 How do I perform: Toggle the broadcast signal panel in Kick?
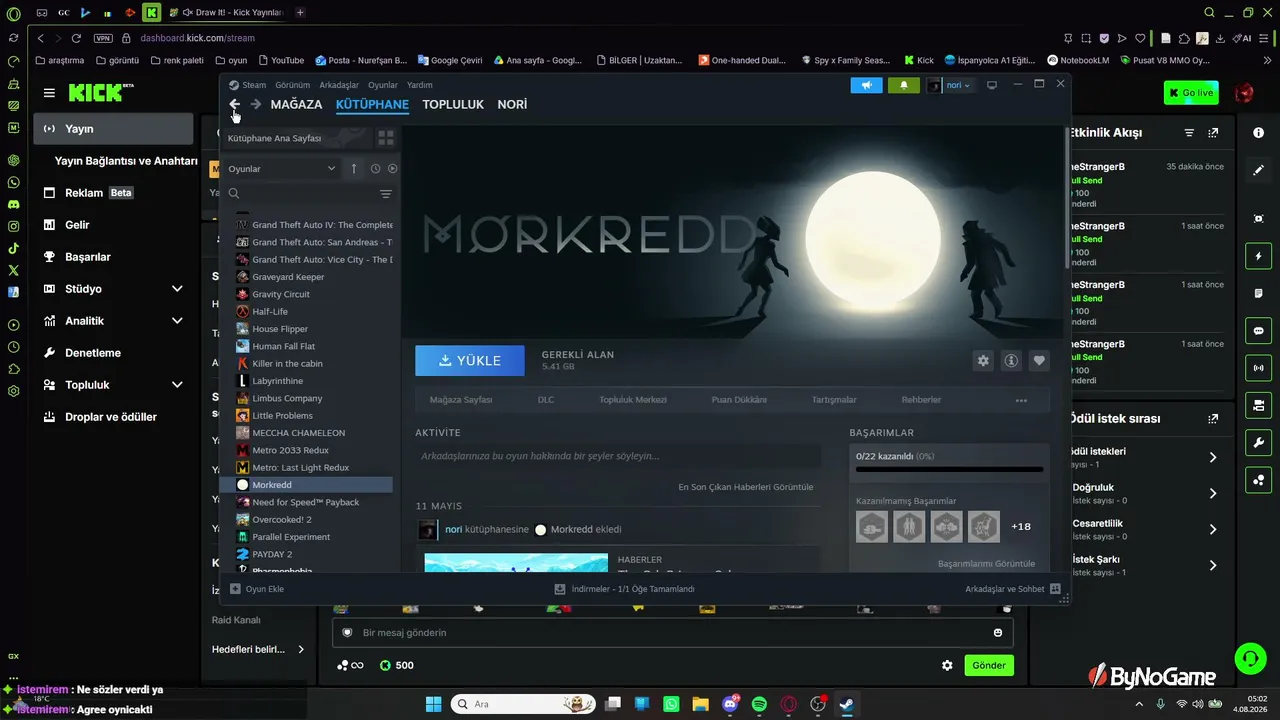(x=1258, y=368)
